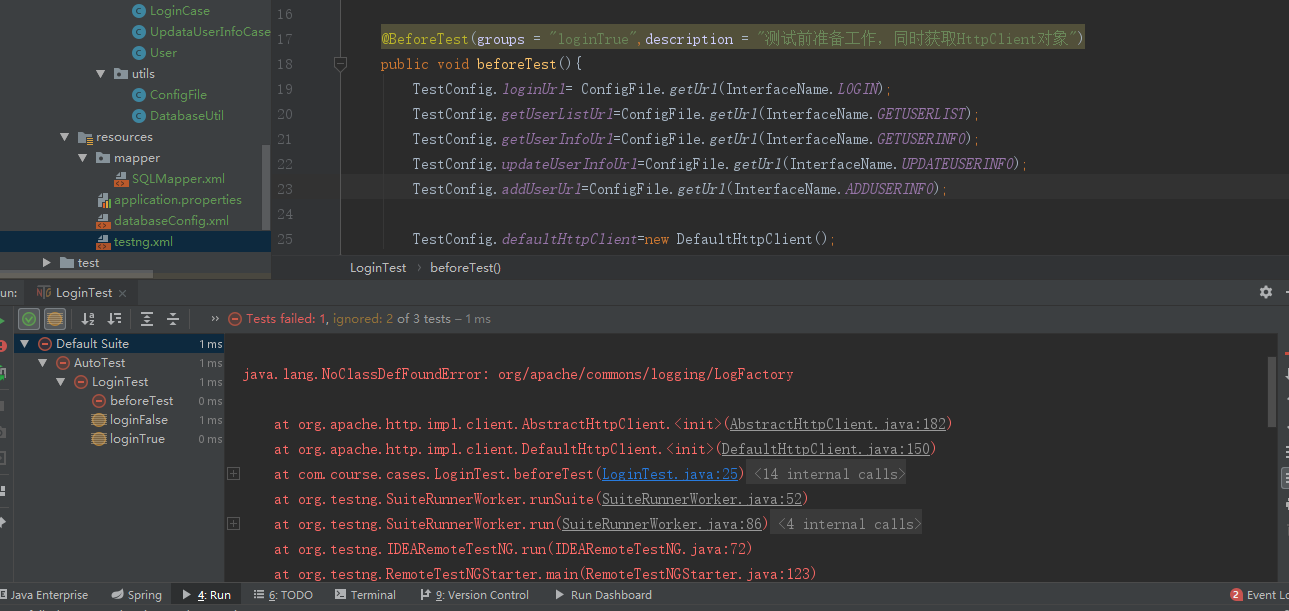Open IDEARemoteTestNG.java:72 link
1289x611 pixels.
click(x=648, y=549)
